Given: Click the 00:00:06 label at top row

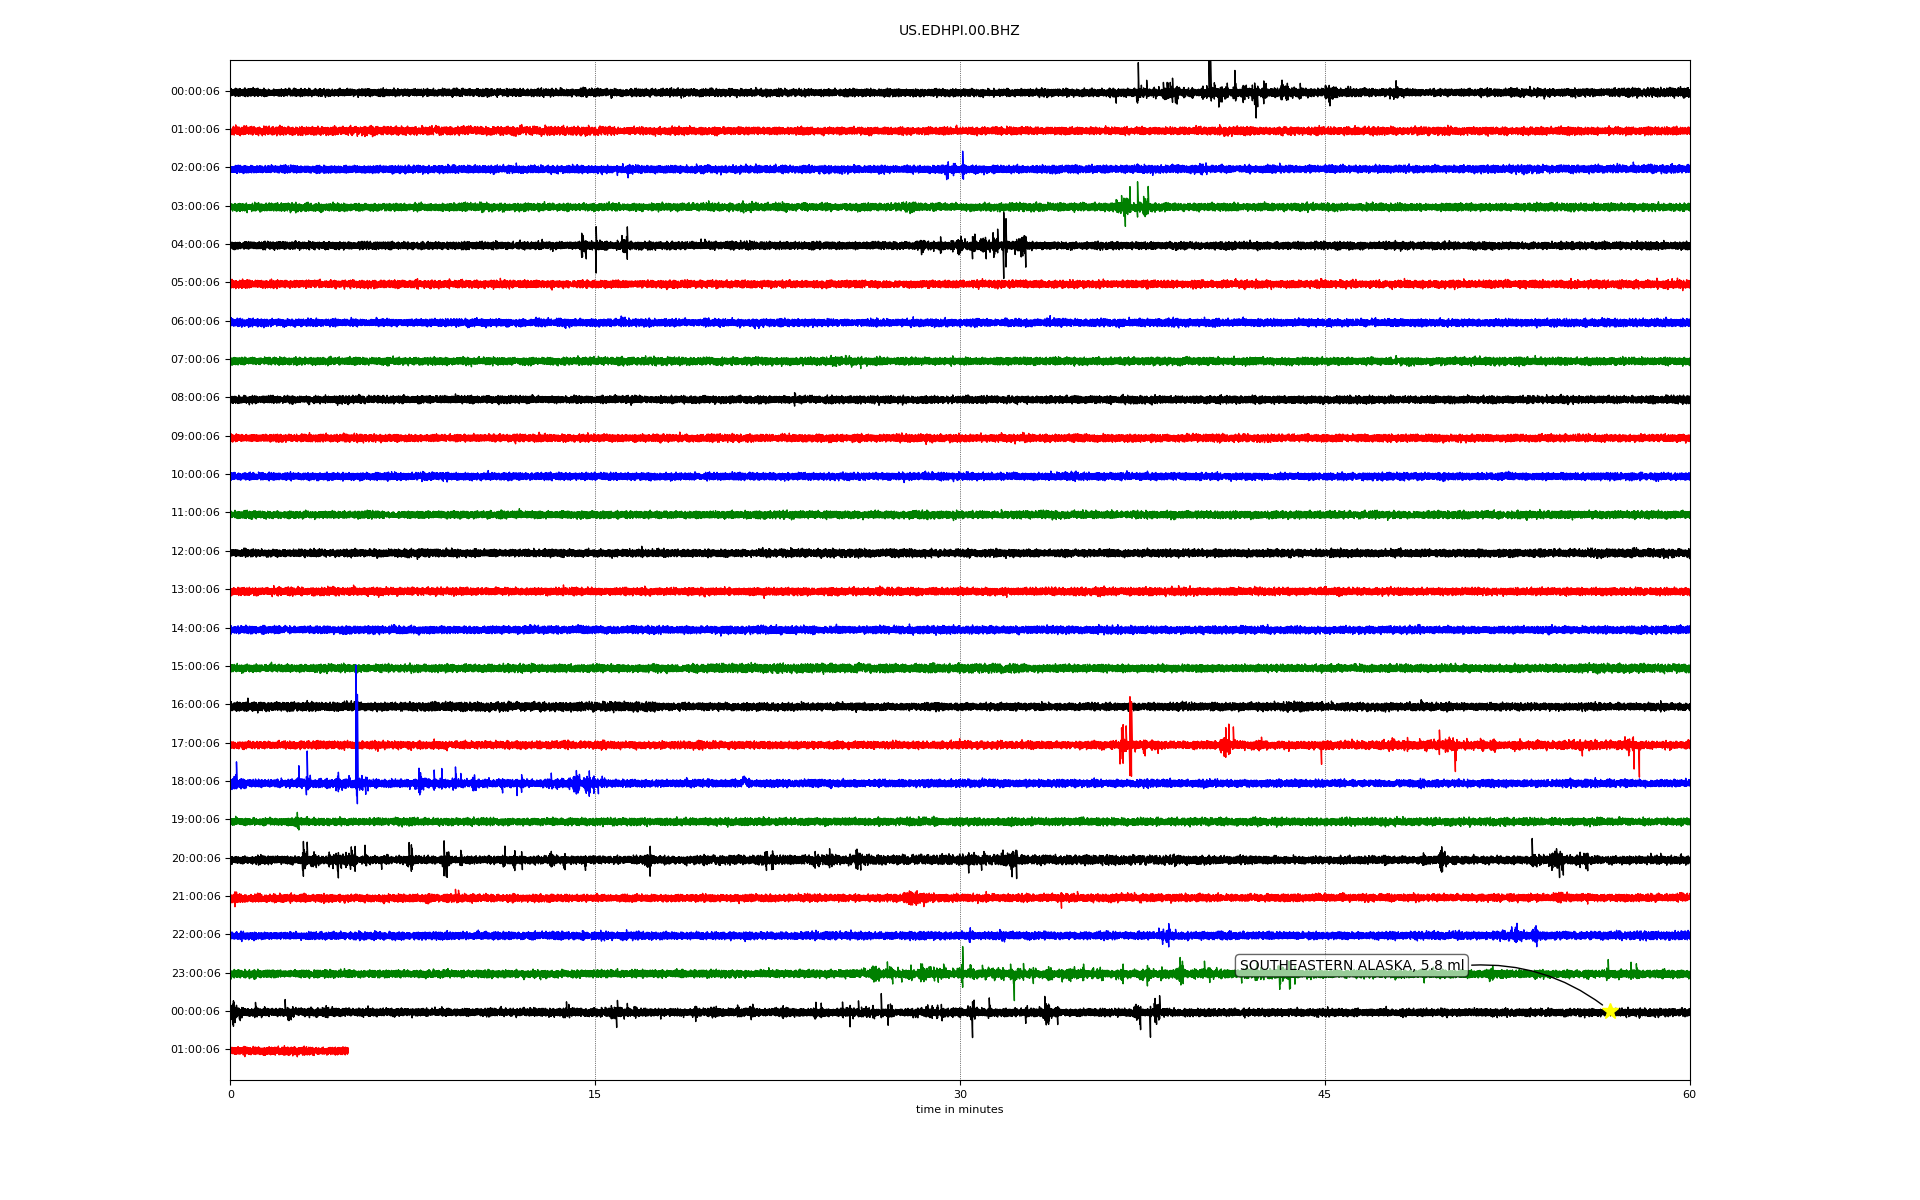Looking at the screenshot, I should click(195, 92).
